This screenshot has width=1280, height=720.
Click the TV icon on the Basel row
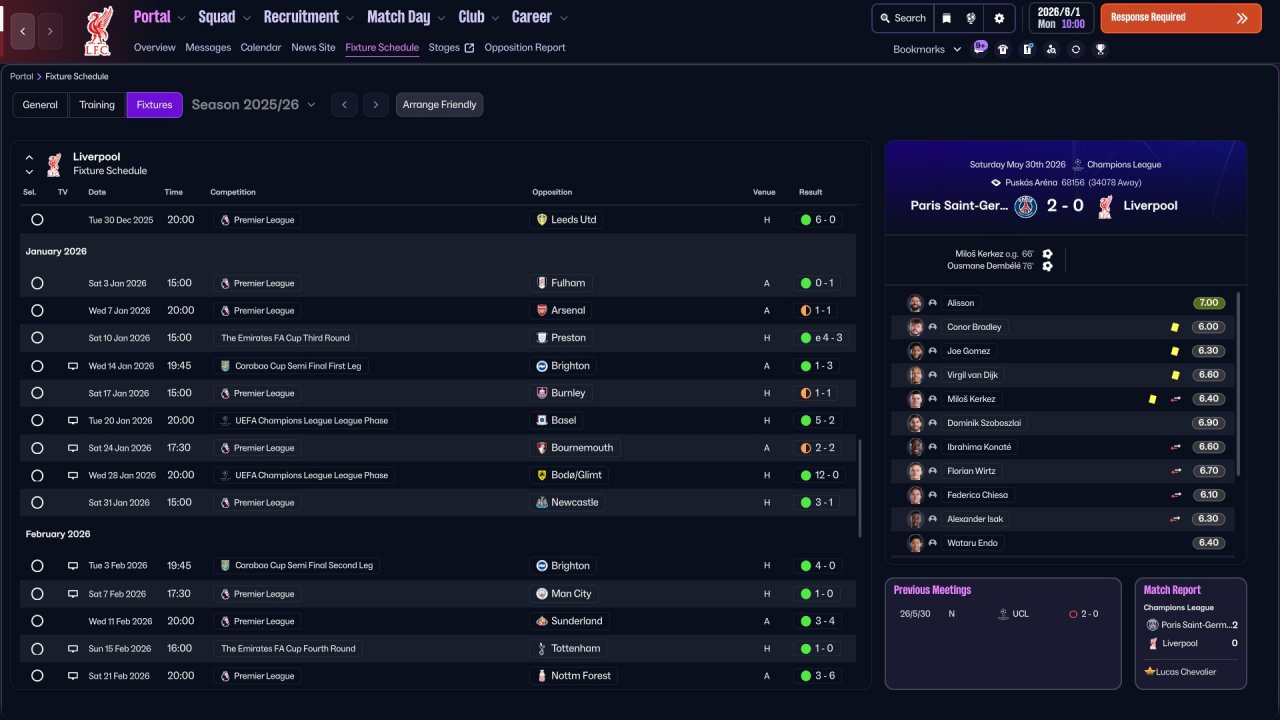coord(73,421)
